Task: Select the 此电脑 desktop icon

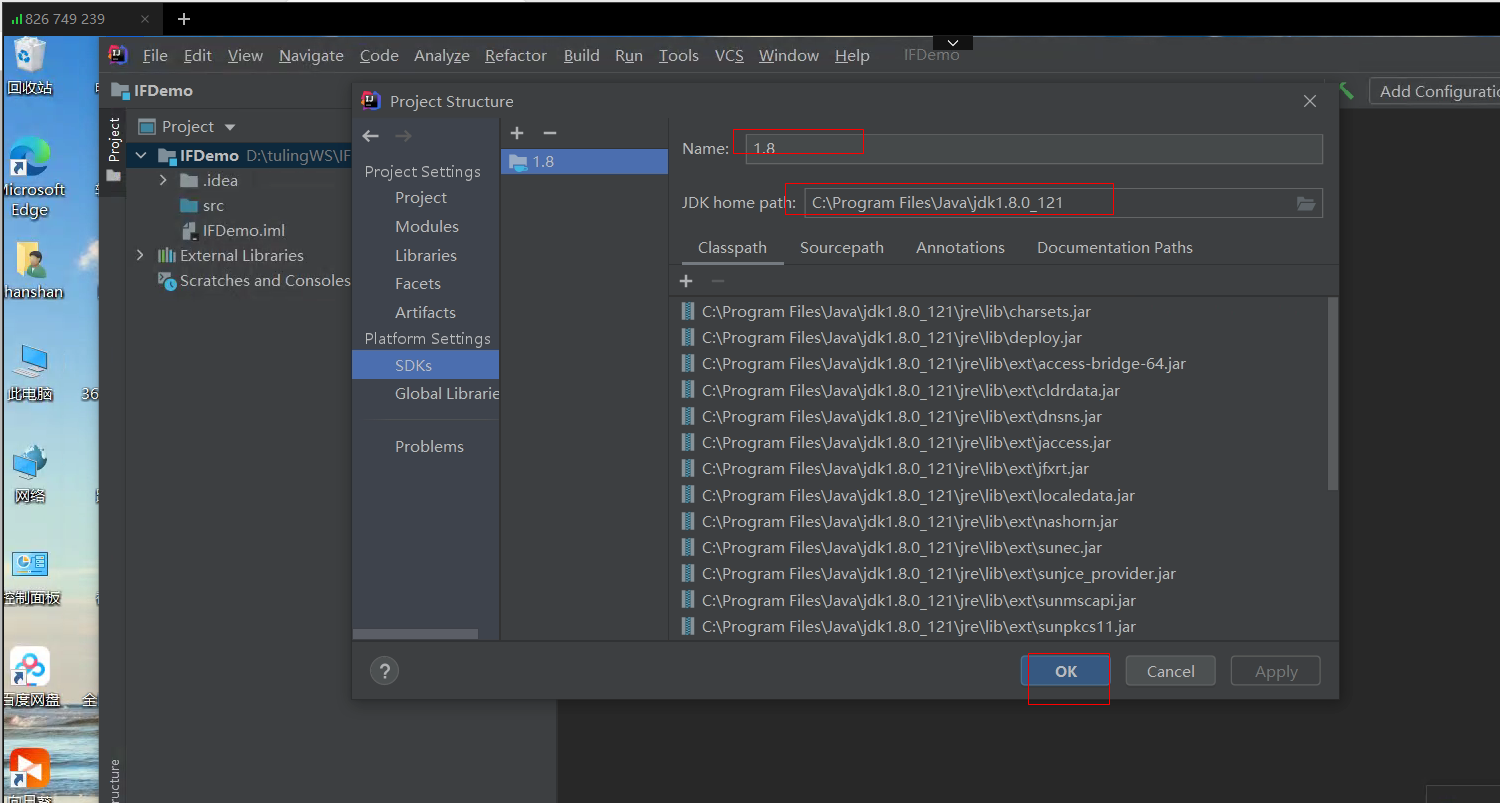Action: pos(30,372)
